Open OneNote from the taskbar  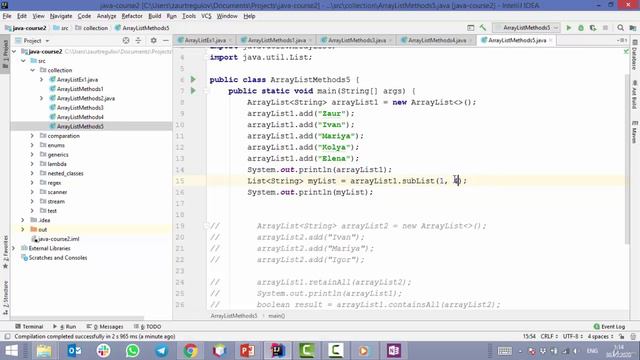[x=393, y=351]
